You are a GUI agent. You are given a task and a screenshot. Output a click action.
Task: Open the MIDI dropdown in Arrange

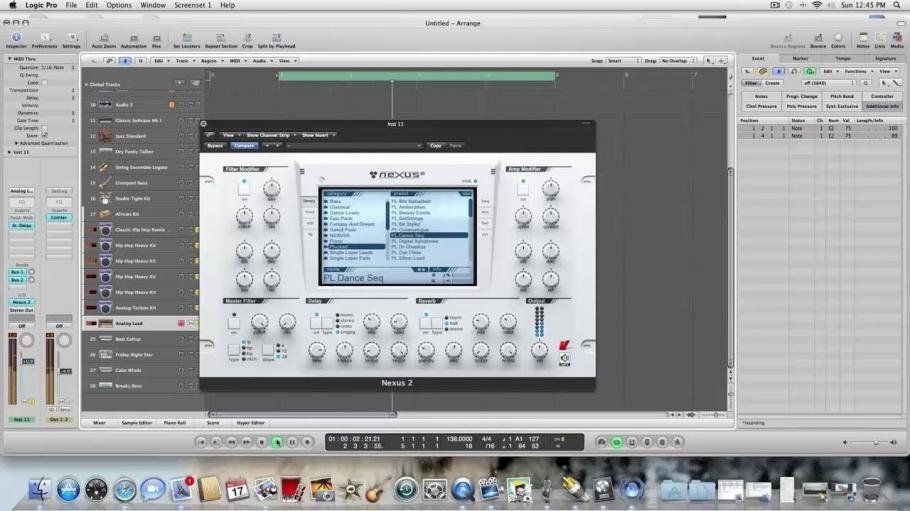[236, 60]
